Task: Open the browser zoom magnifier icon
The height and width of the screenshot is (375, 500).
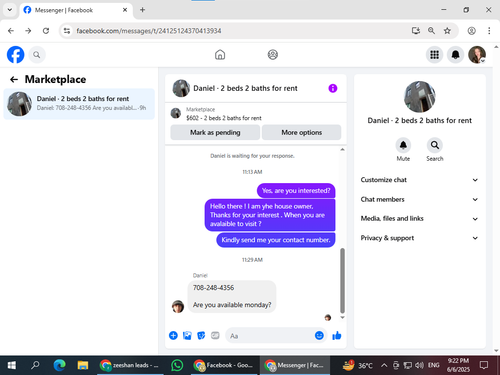Action: 431,31
